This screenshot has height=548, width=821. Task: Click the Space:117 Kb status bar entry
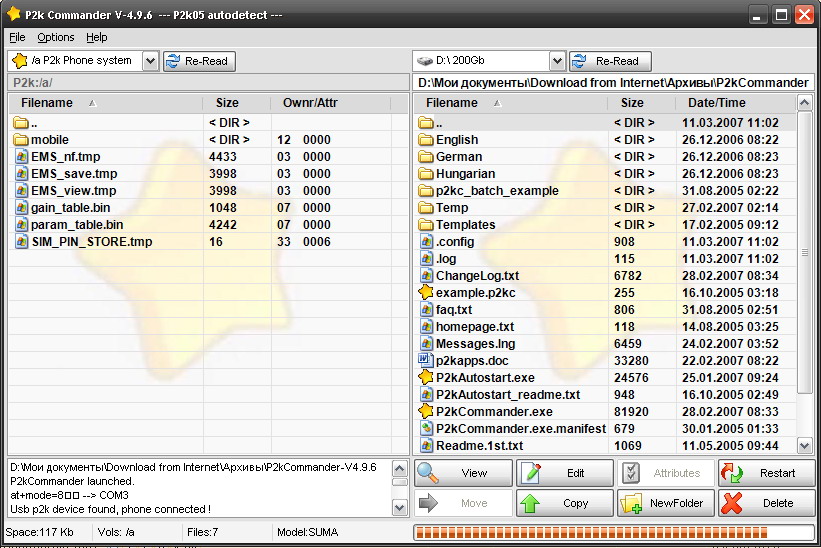(39, 533)
